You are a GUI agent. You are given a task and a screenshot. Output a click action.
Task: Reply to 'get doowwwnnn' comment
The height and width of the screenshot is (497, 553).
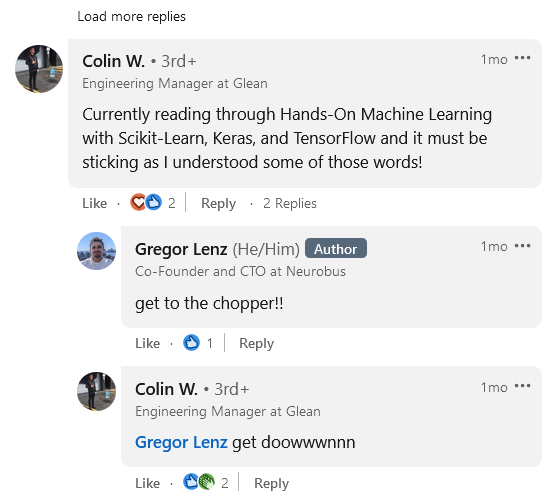tap(271, 483)
